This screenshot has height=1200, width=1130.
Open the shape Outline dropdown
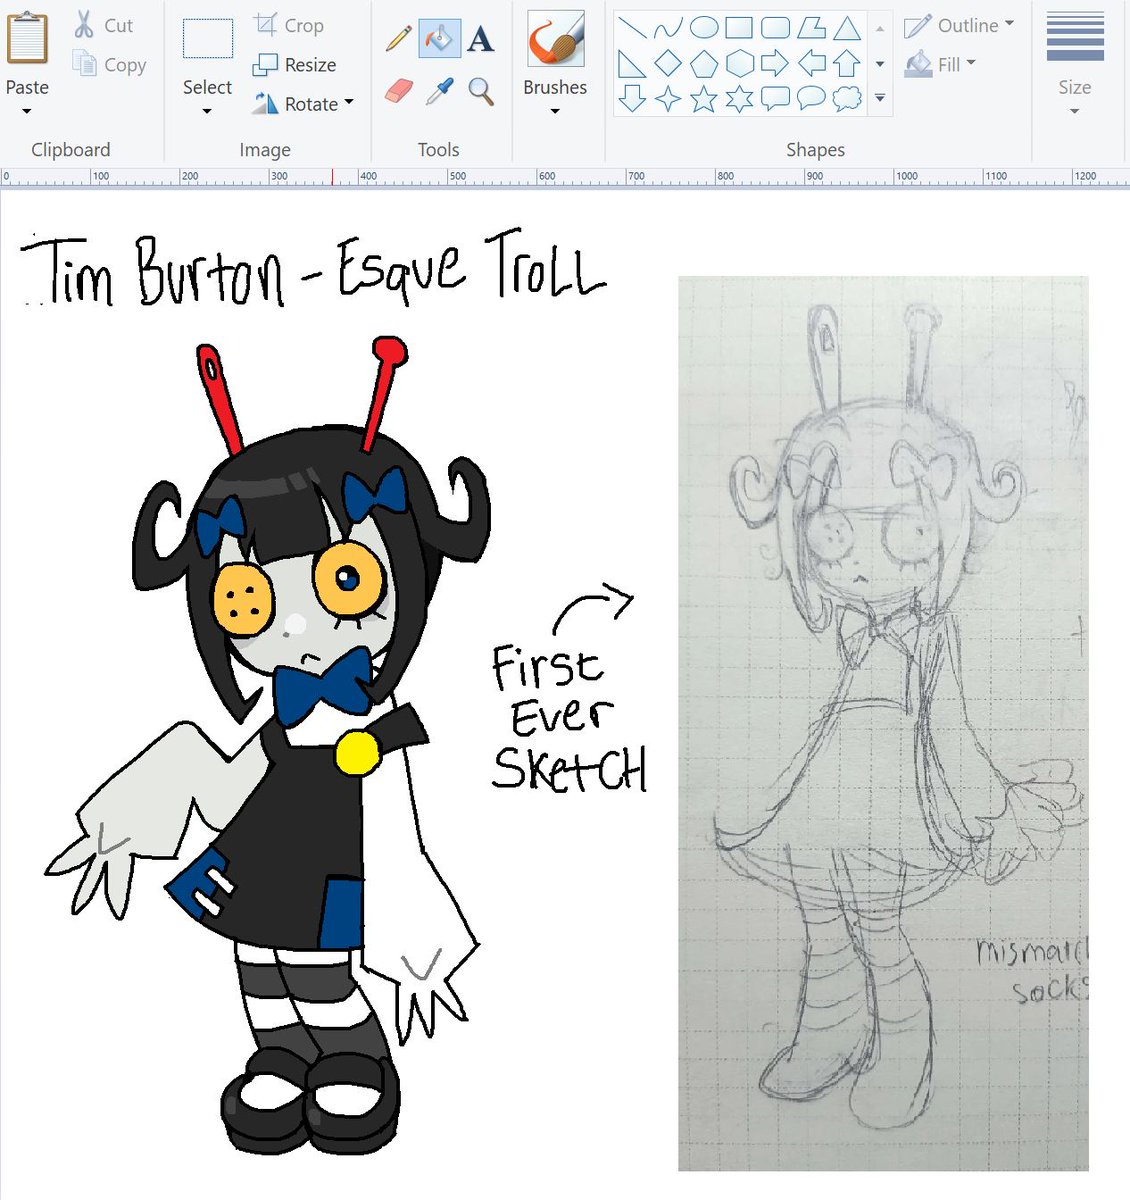[x=959, y=25]
